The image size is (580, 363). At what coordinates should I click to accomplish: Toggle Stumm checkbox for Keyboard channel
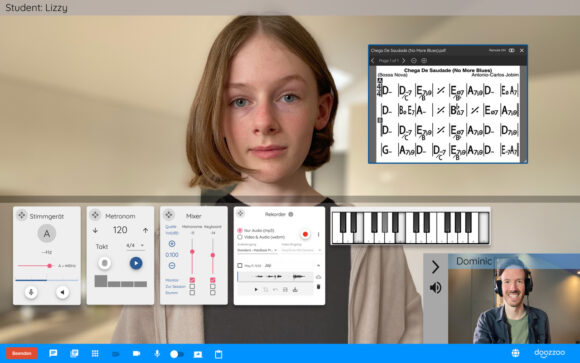[213, 293]
